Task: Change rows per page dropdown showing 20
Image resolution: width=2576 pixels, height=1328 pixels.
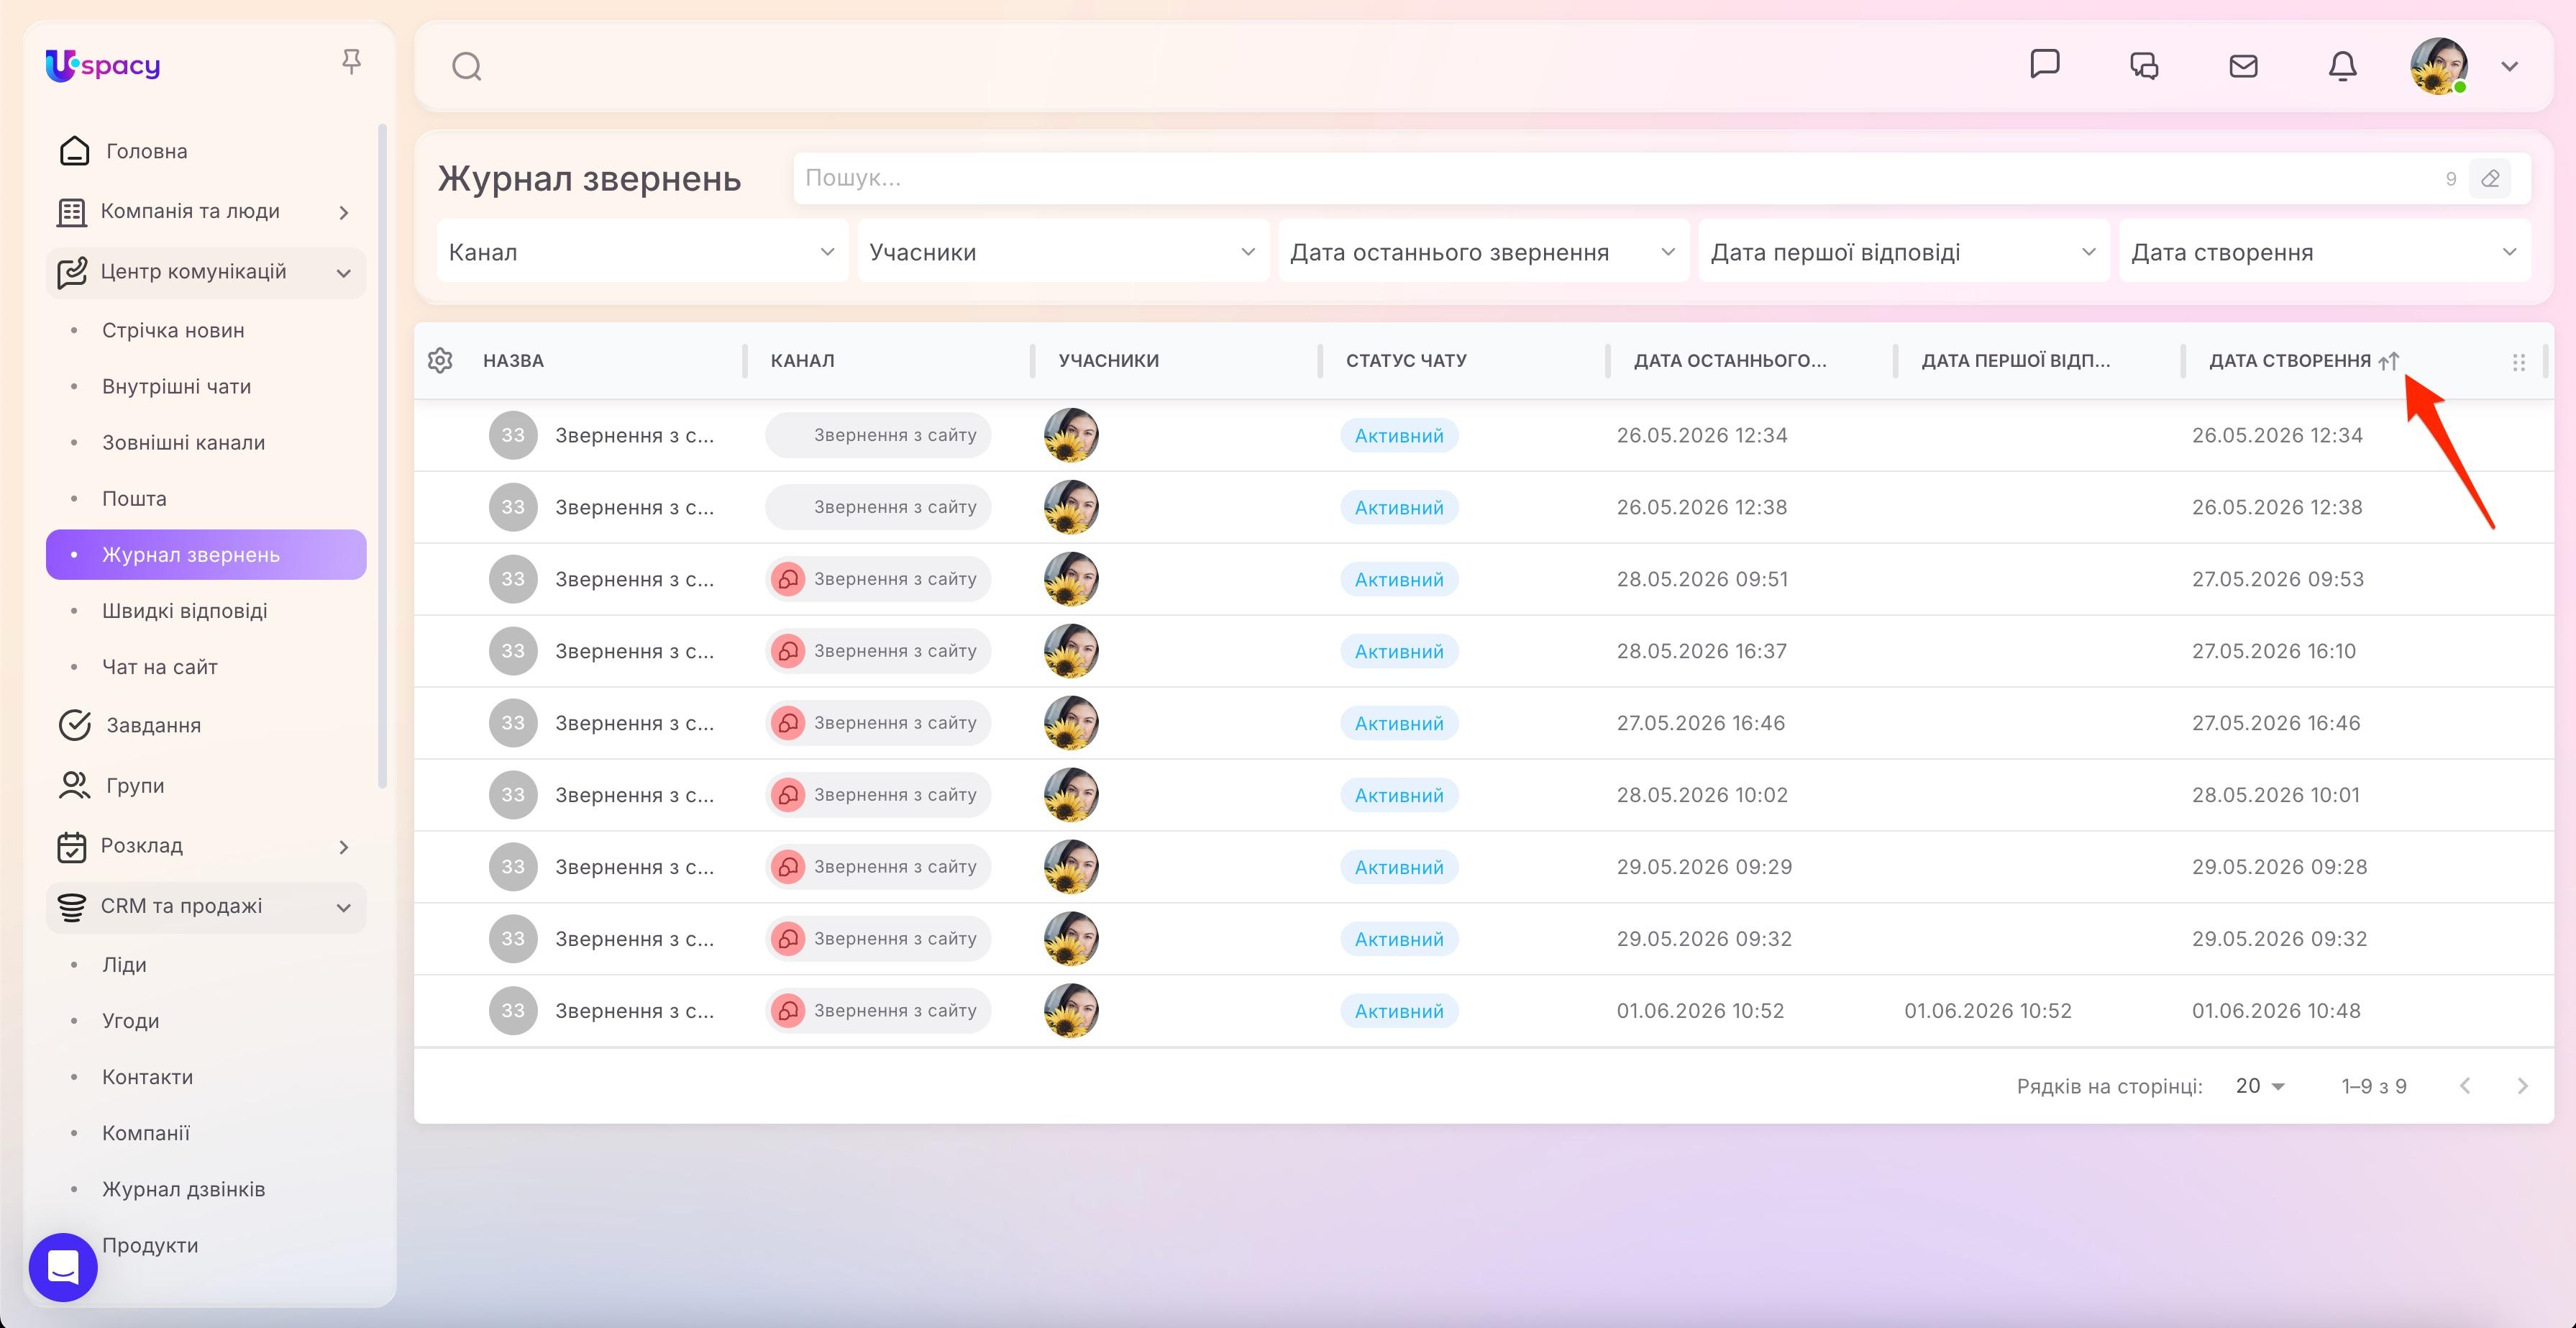Action: tap(2260, 1086)
